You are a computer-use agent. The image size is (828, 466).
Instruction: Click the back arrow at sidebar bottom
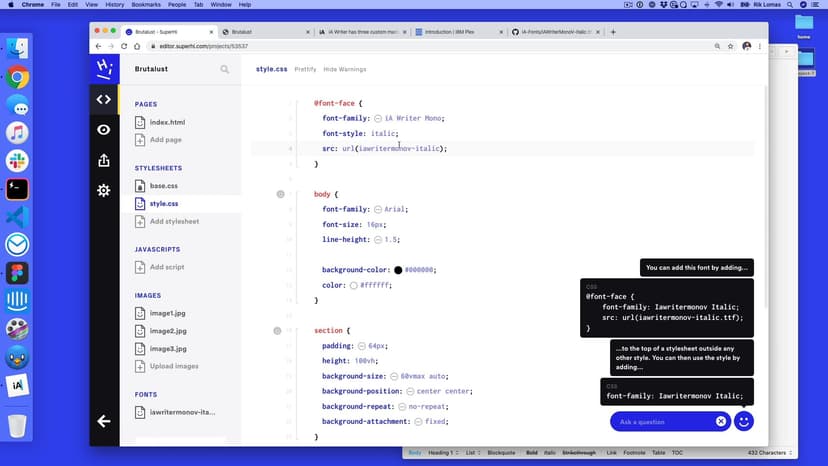[x=104, y=421]
